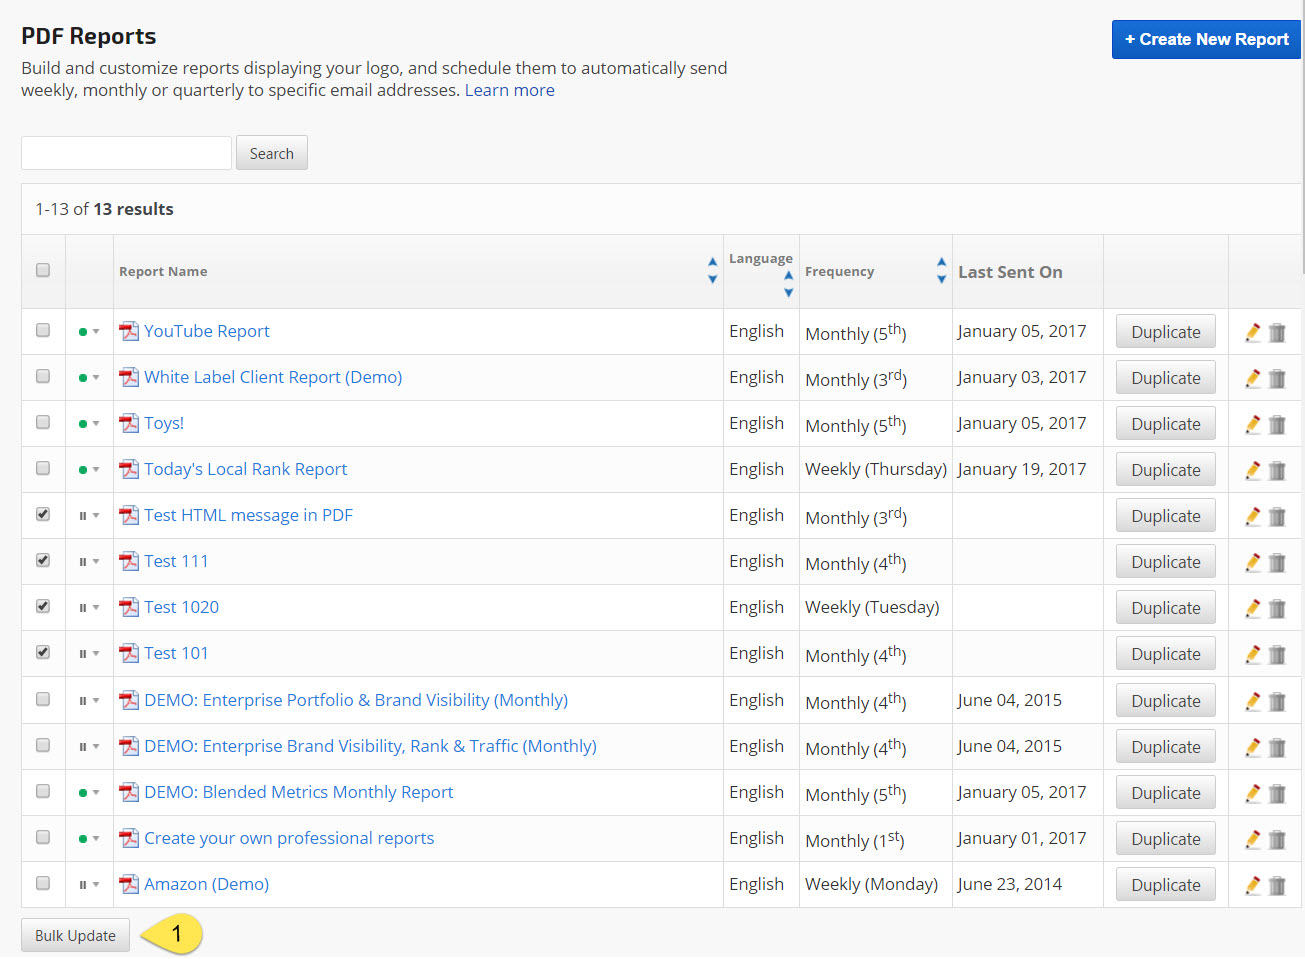This screenshot has height=959, width=1305.
Task: Click the pencil edit icon for YouTube Report
Action: [1252, 333]
